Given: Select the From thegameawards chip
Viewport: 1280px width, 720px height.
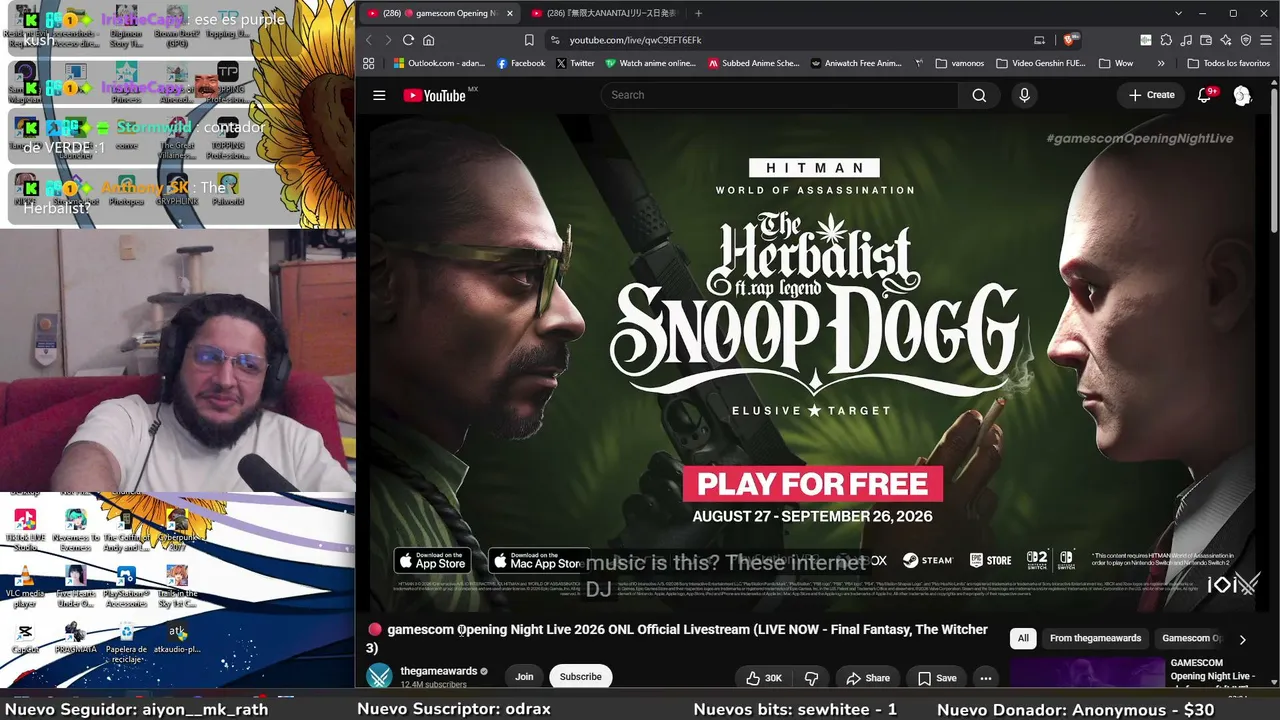Looking at the screenshot, I should tap(1095, 638).
